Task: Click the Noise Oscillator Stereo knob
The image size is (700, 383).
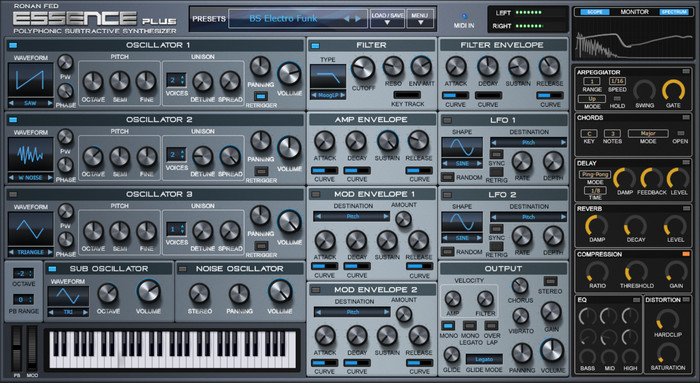Action: click(199, 294)
